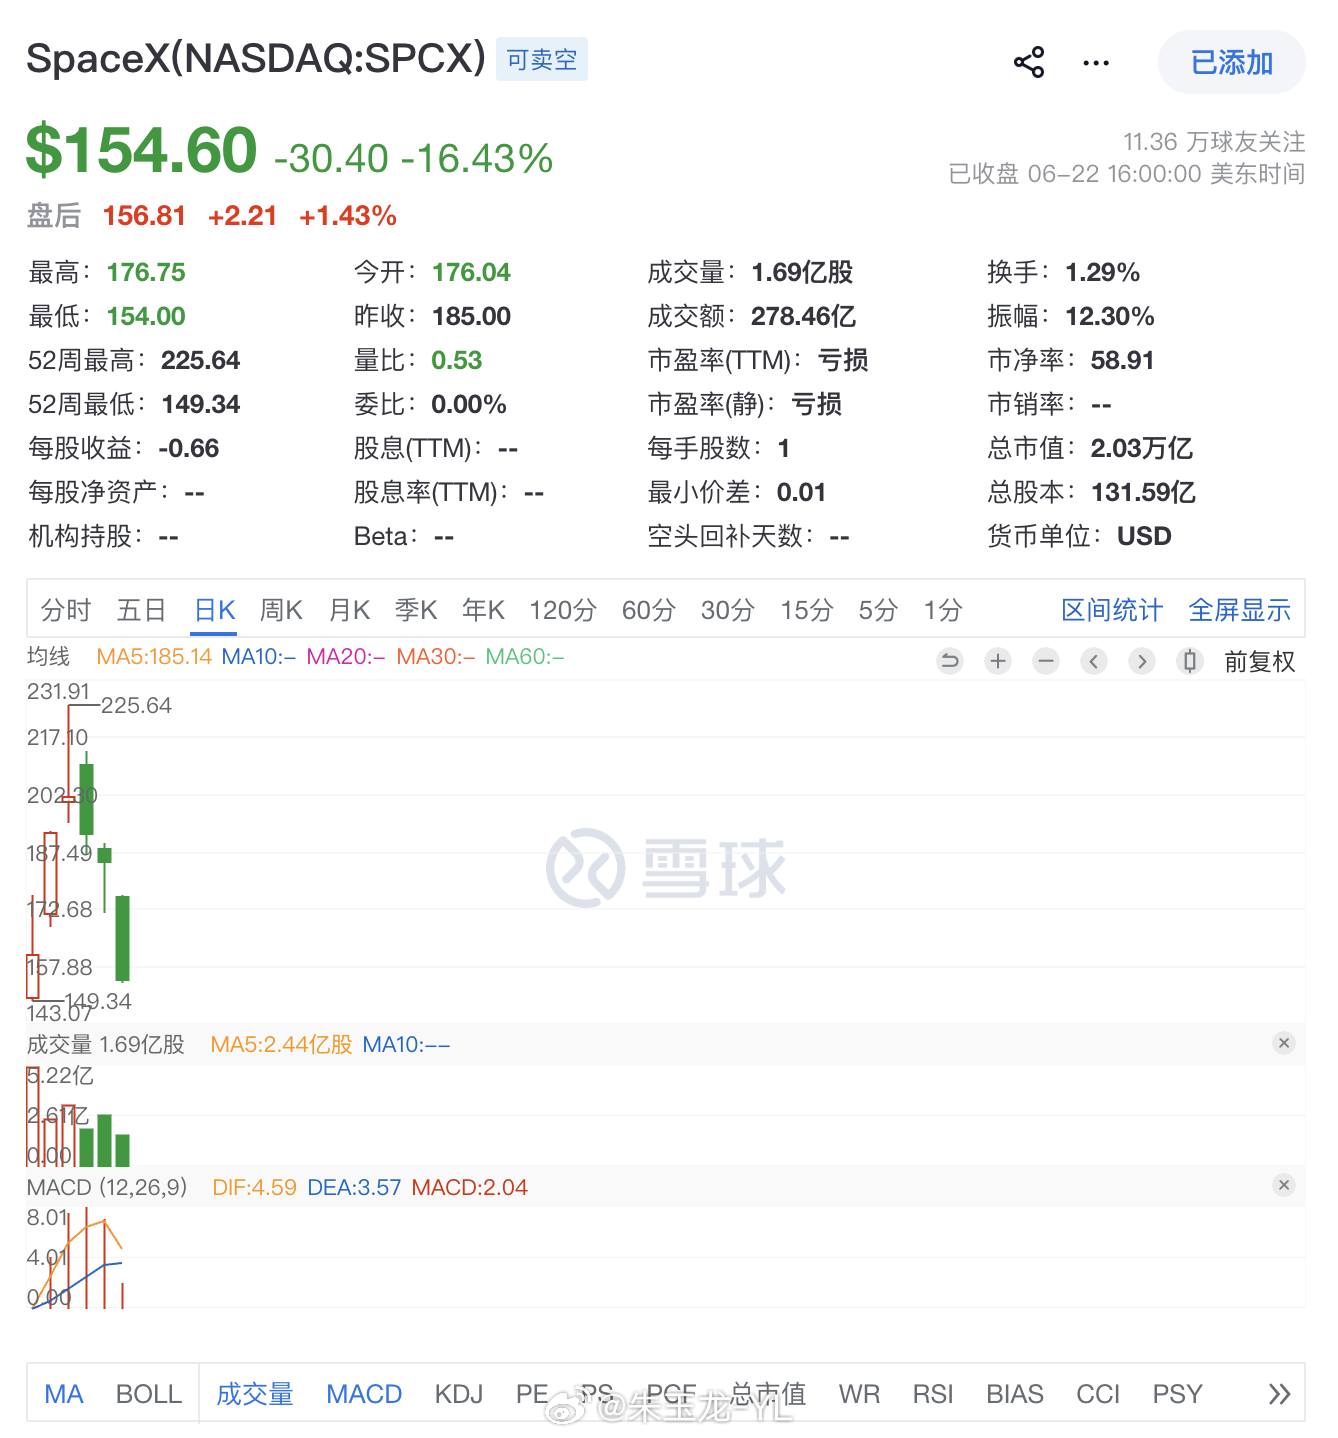Viewport: 1338px width, 1438px height.
Task: Open the three-dot more options menu
Action: click(1096, 63)
